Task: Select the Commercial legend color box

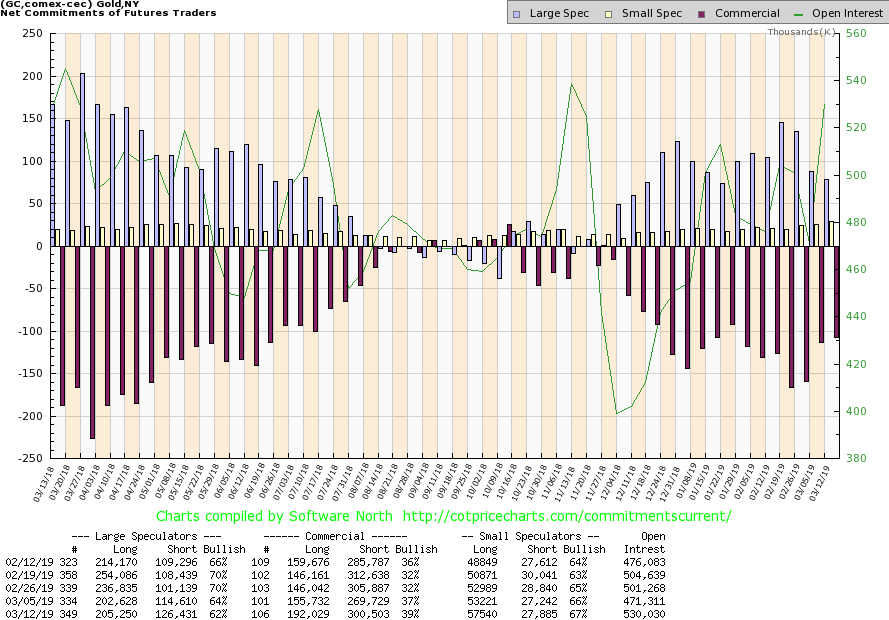Action: point(675,13)
